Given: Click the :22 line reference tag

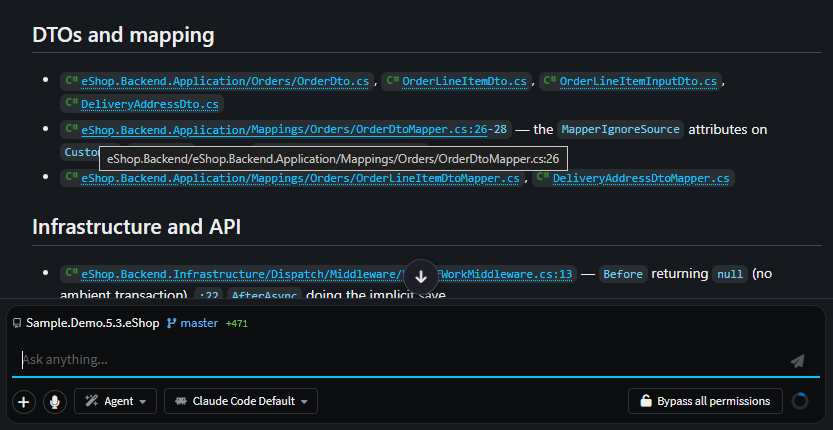Looking at the screenshot, I should (208, 296).
